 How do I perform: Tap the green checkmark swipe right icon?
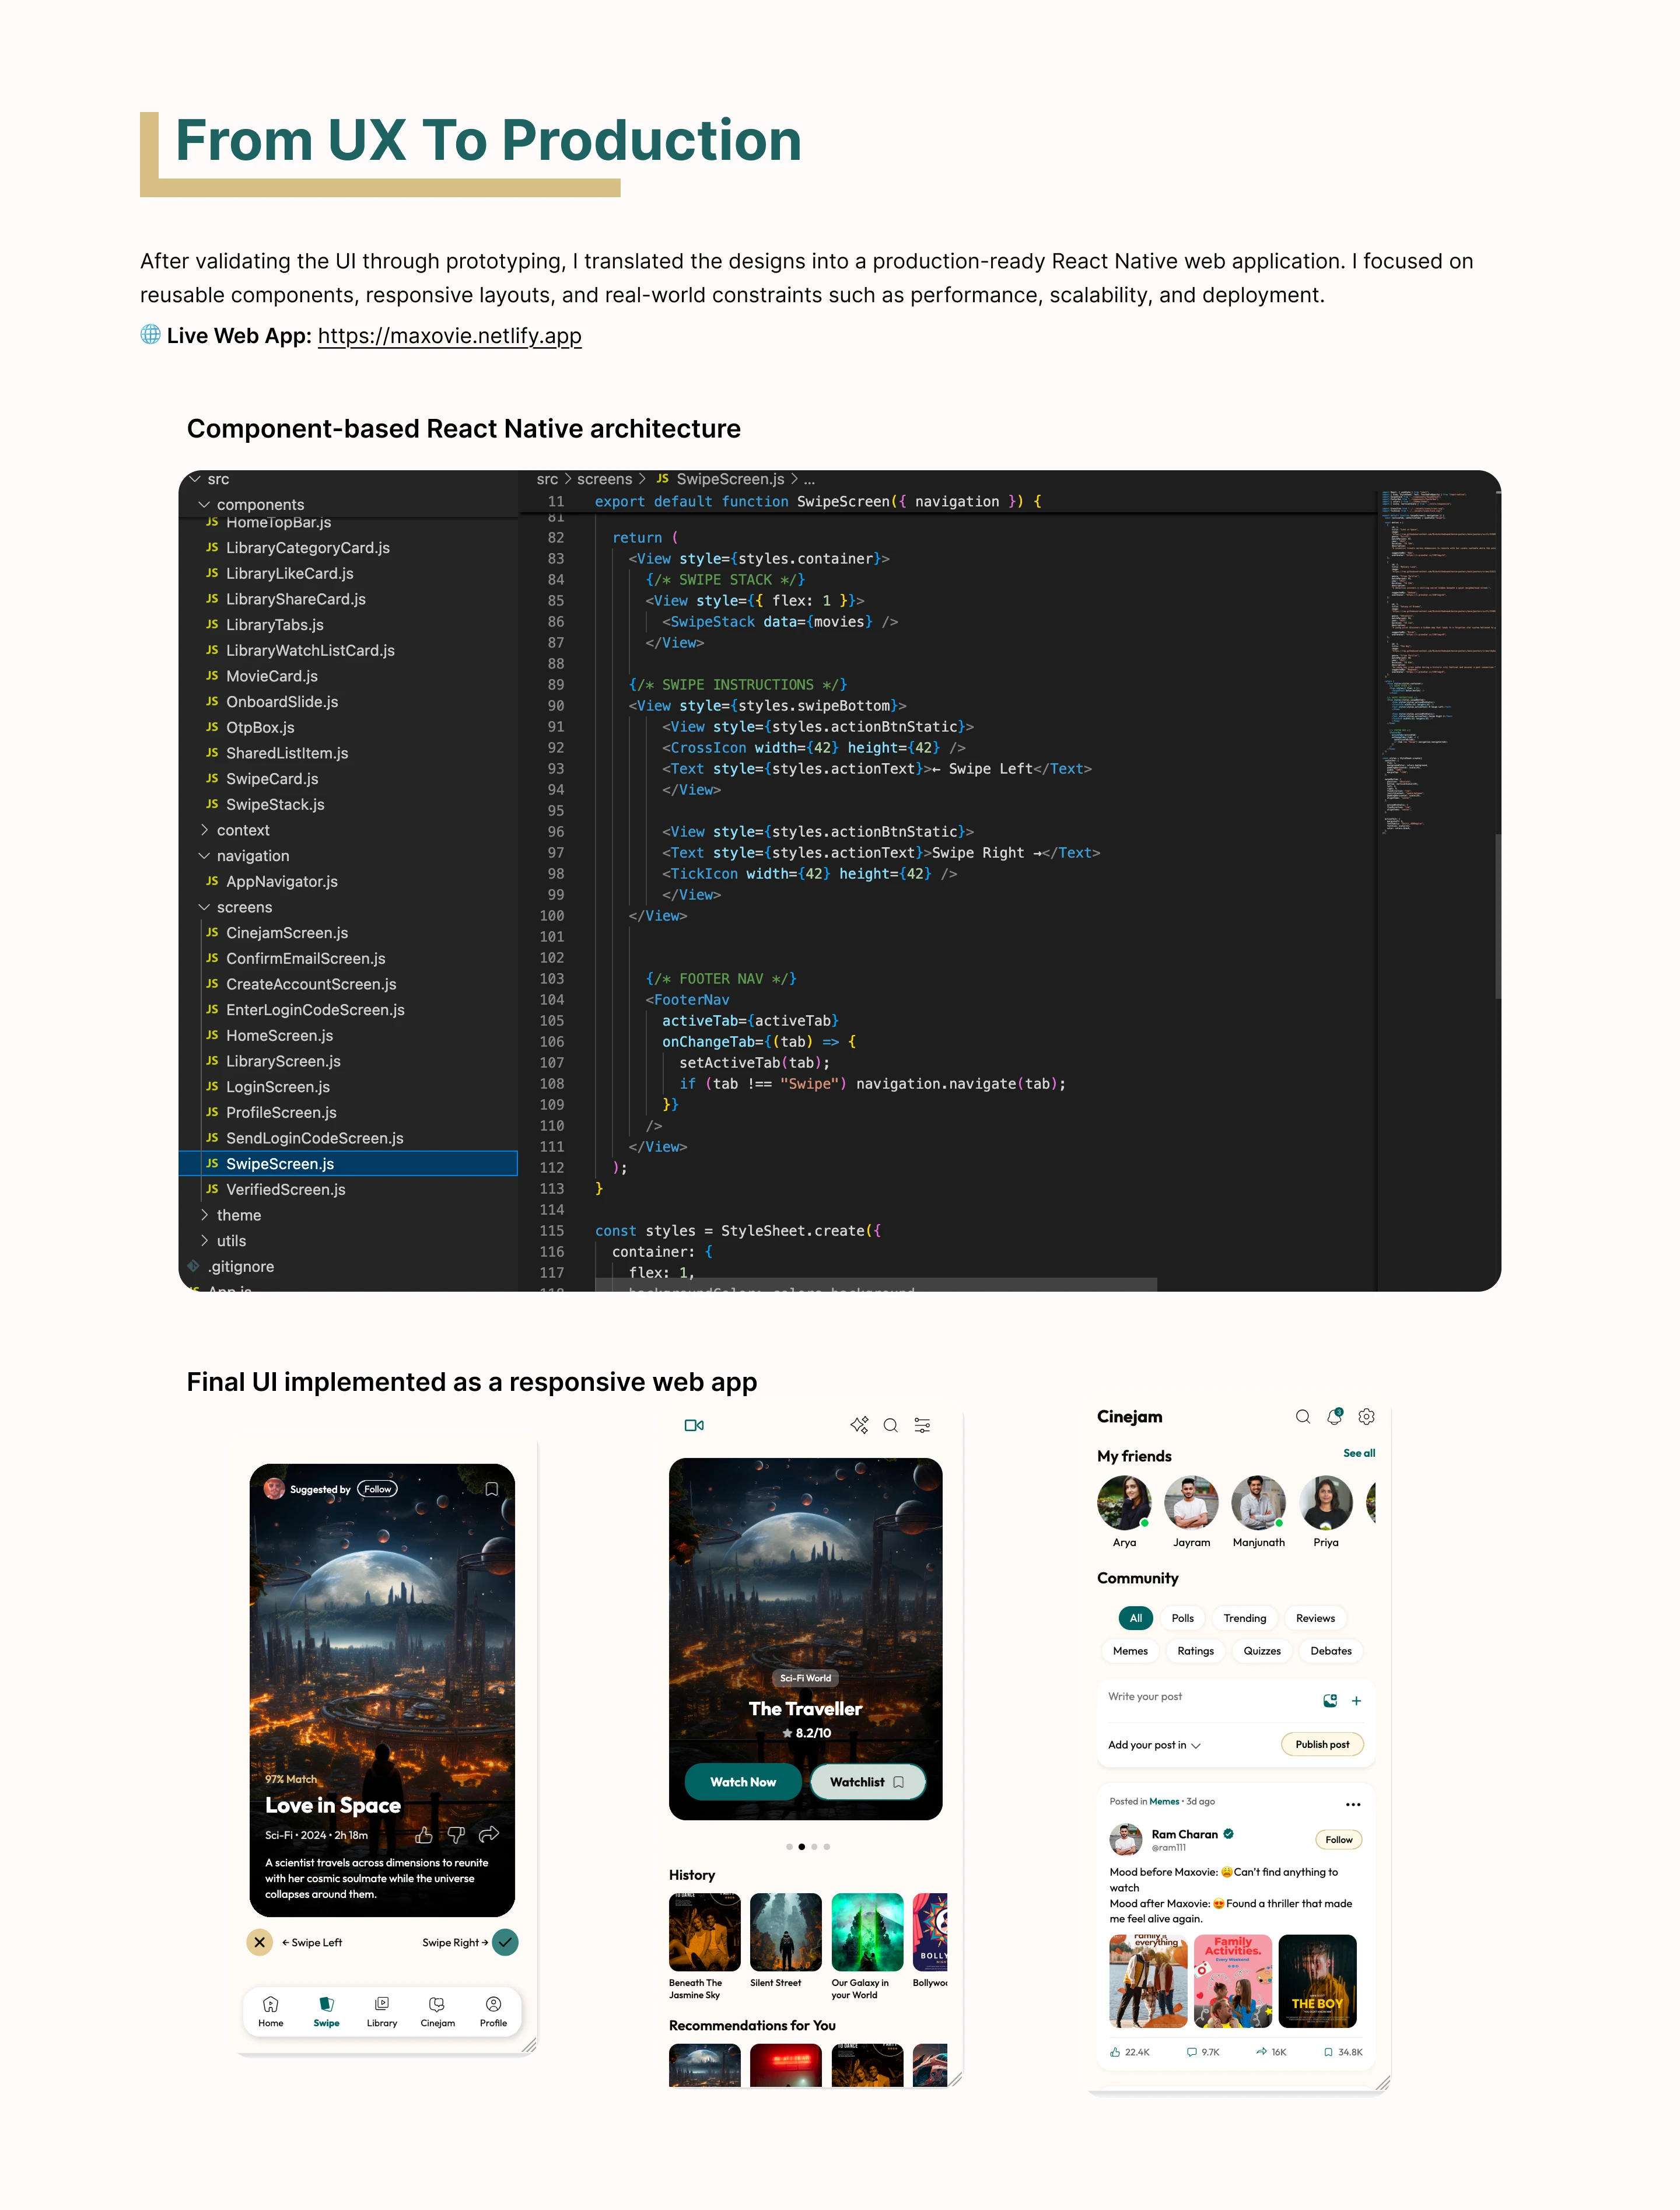click(x=506, y=1942)
